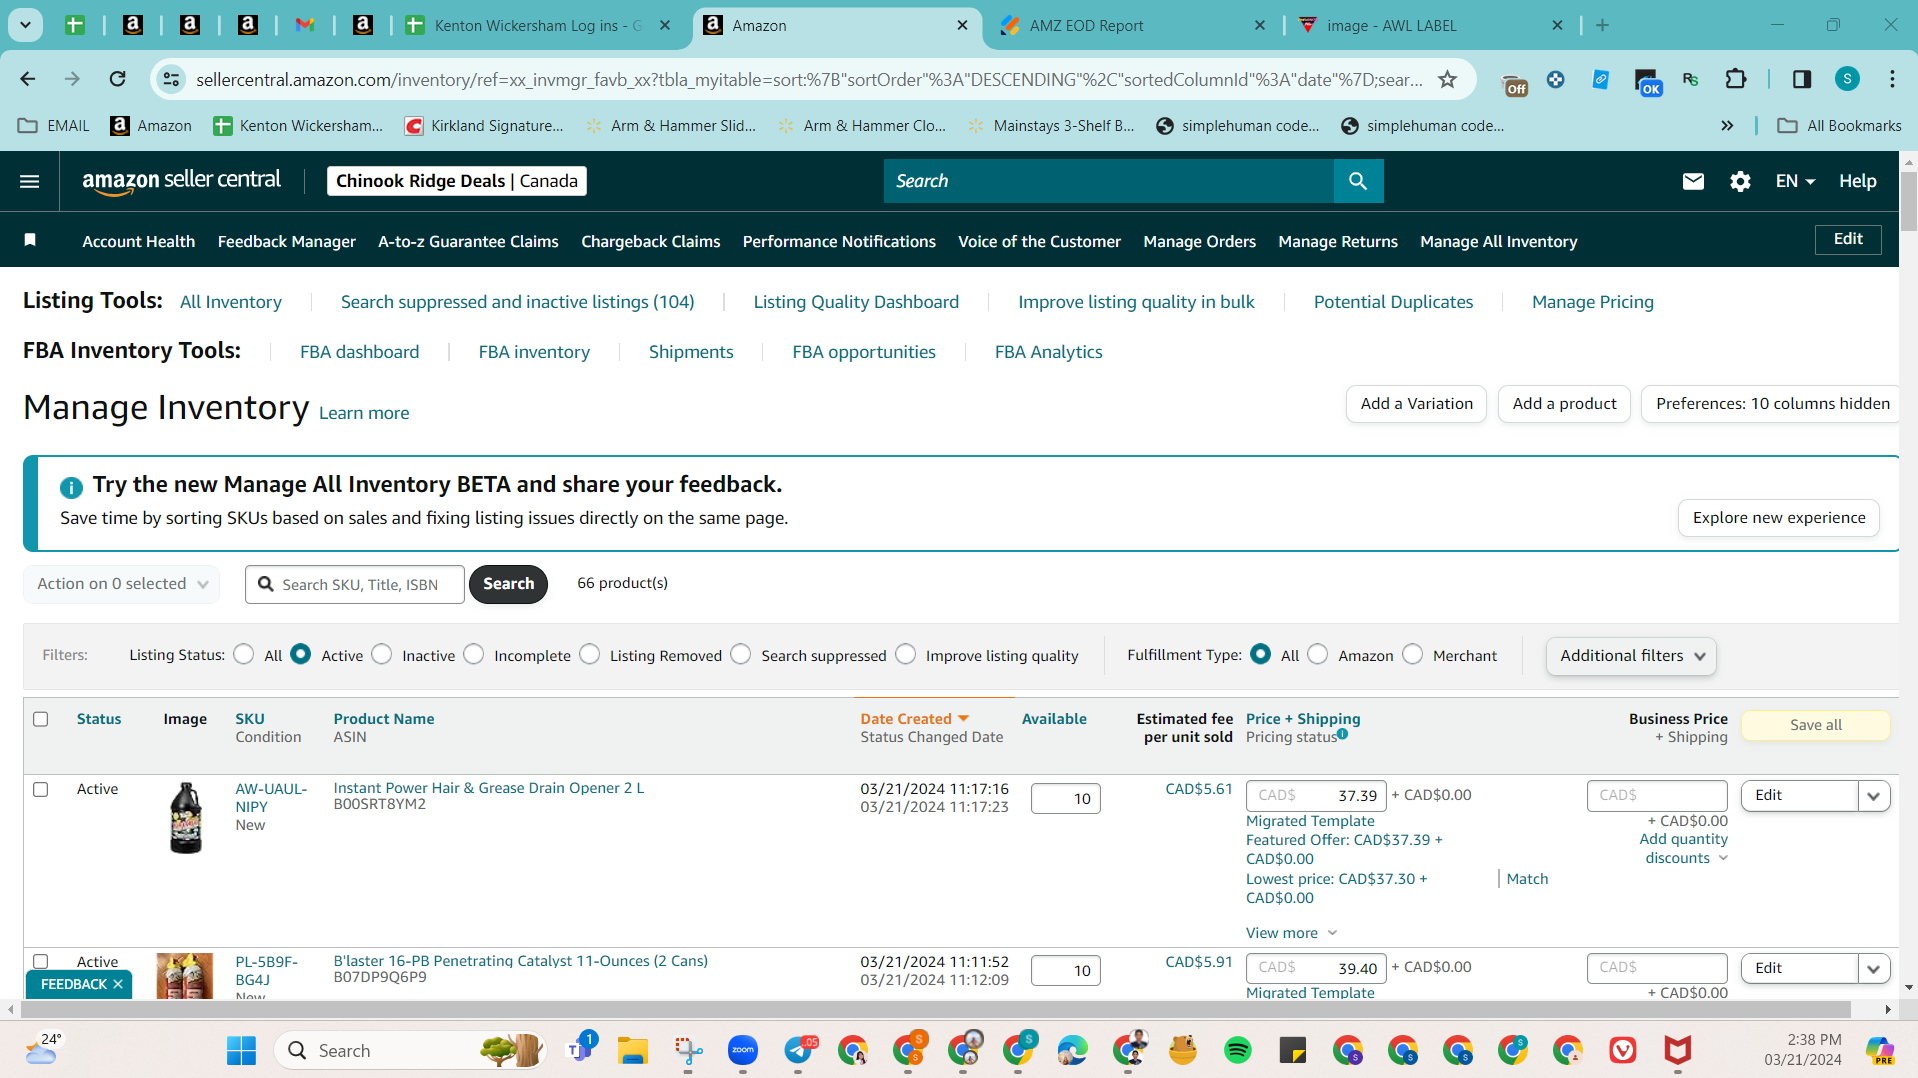Show more bookmarks with the double chevron
The image size is (1918, 1078).
pyautogui.click(x=1727, y=125)
